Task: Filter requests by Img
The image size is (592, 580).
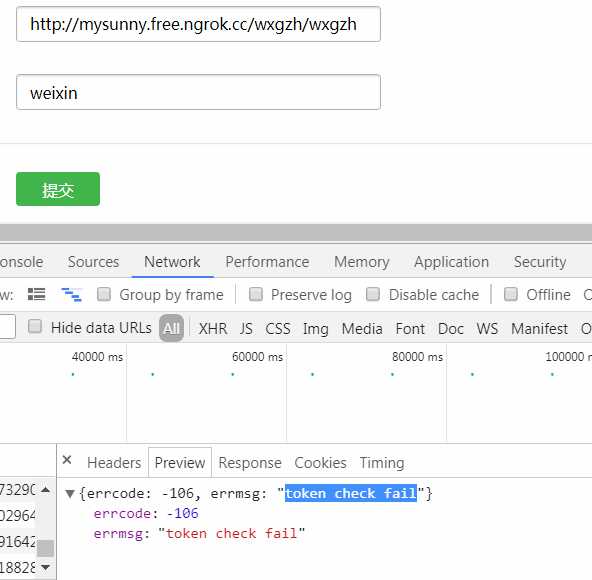Action: pyautogui.click(x=316, y=329)
